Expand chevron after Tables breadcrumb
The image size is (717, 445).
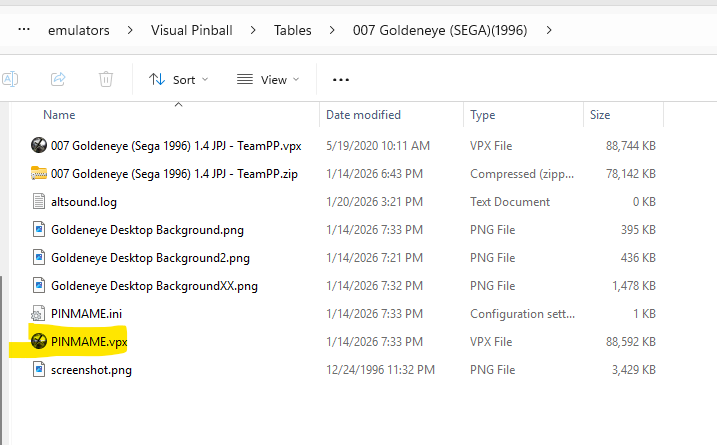tap(332, 30)
